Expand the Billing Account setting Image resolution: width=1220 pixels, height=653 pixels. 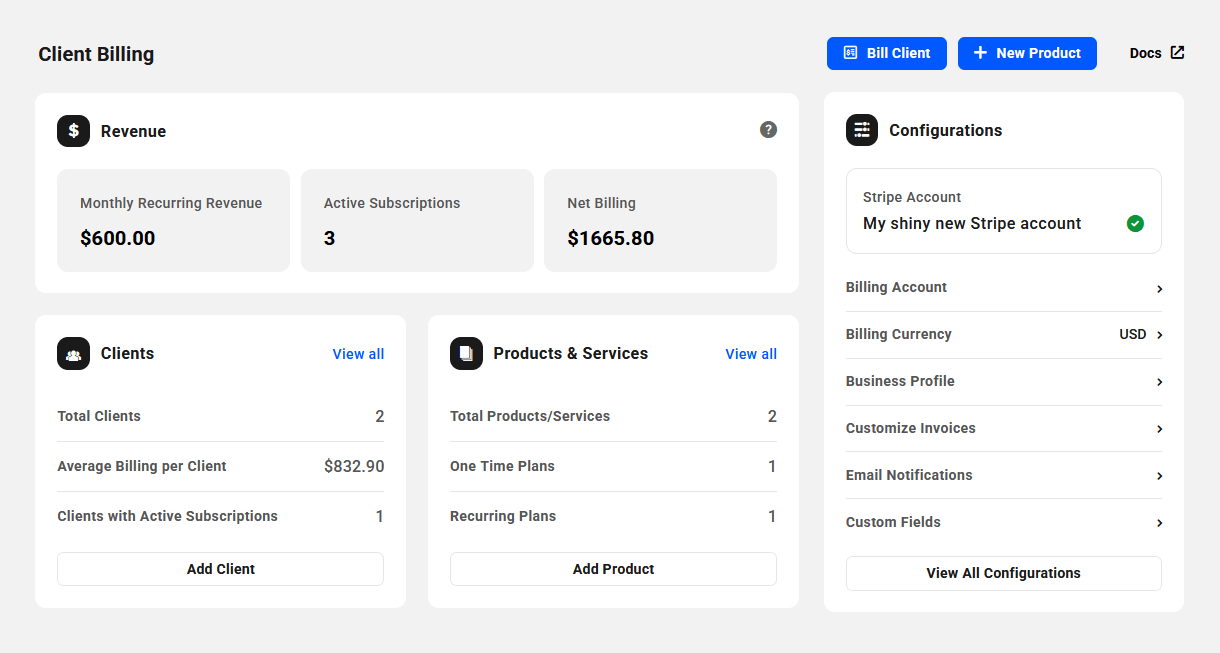(1003, 288)
